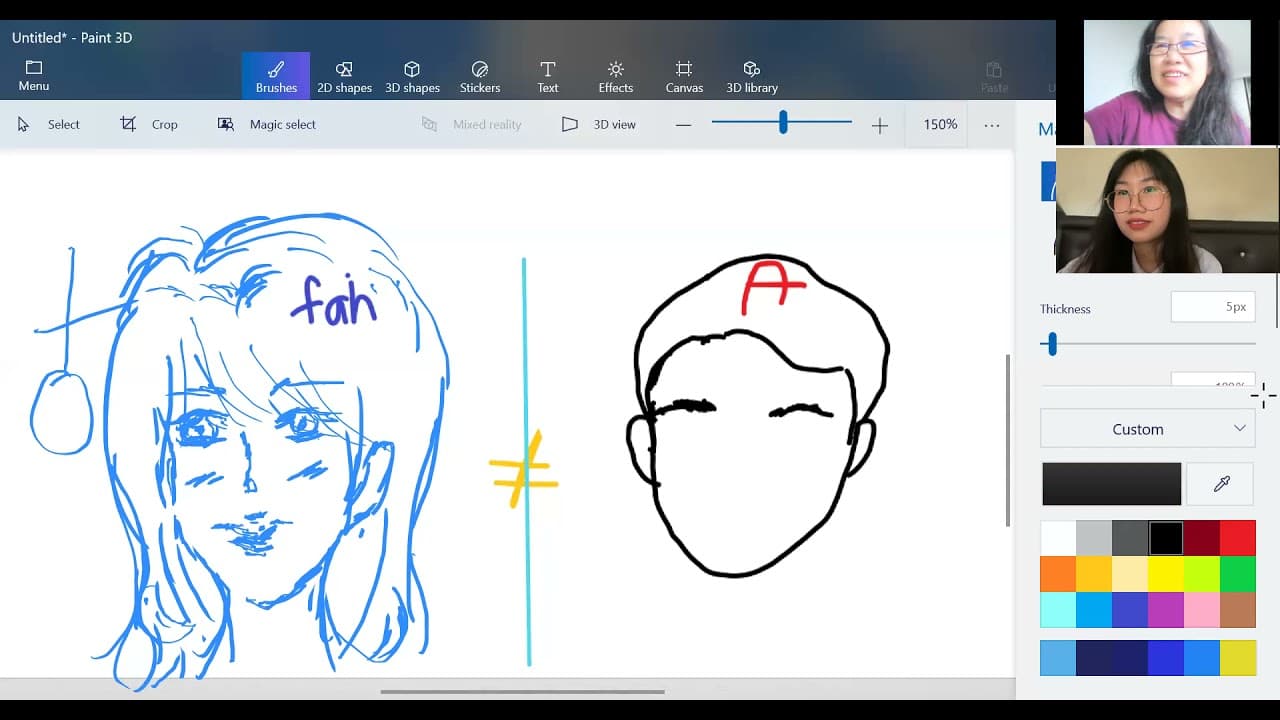Open the 3D shapes tools
The image size is (1280, 720).
pyautogui.click(x=412, y=76)
